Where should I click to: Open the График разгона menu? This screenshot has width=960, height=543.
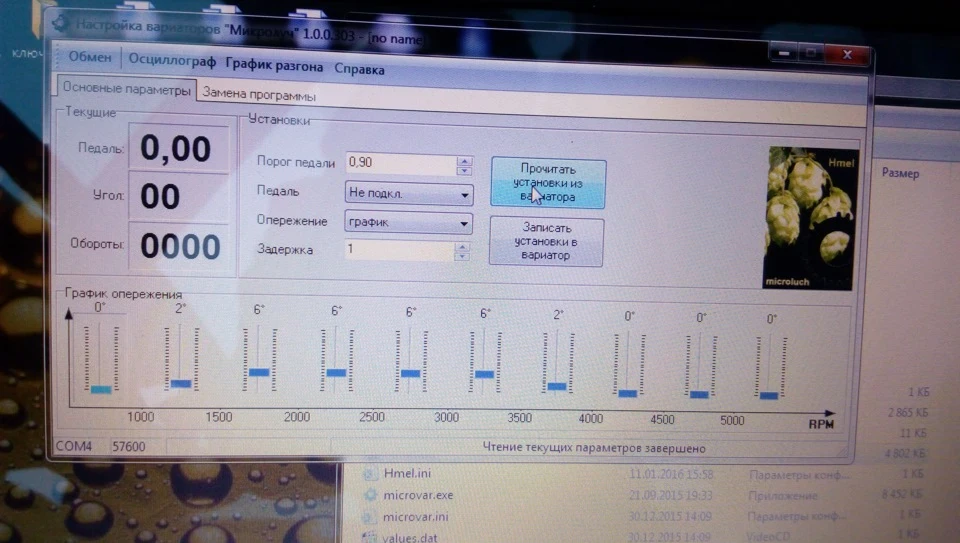click(274, 65)
